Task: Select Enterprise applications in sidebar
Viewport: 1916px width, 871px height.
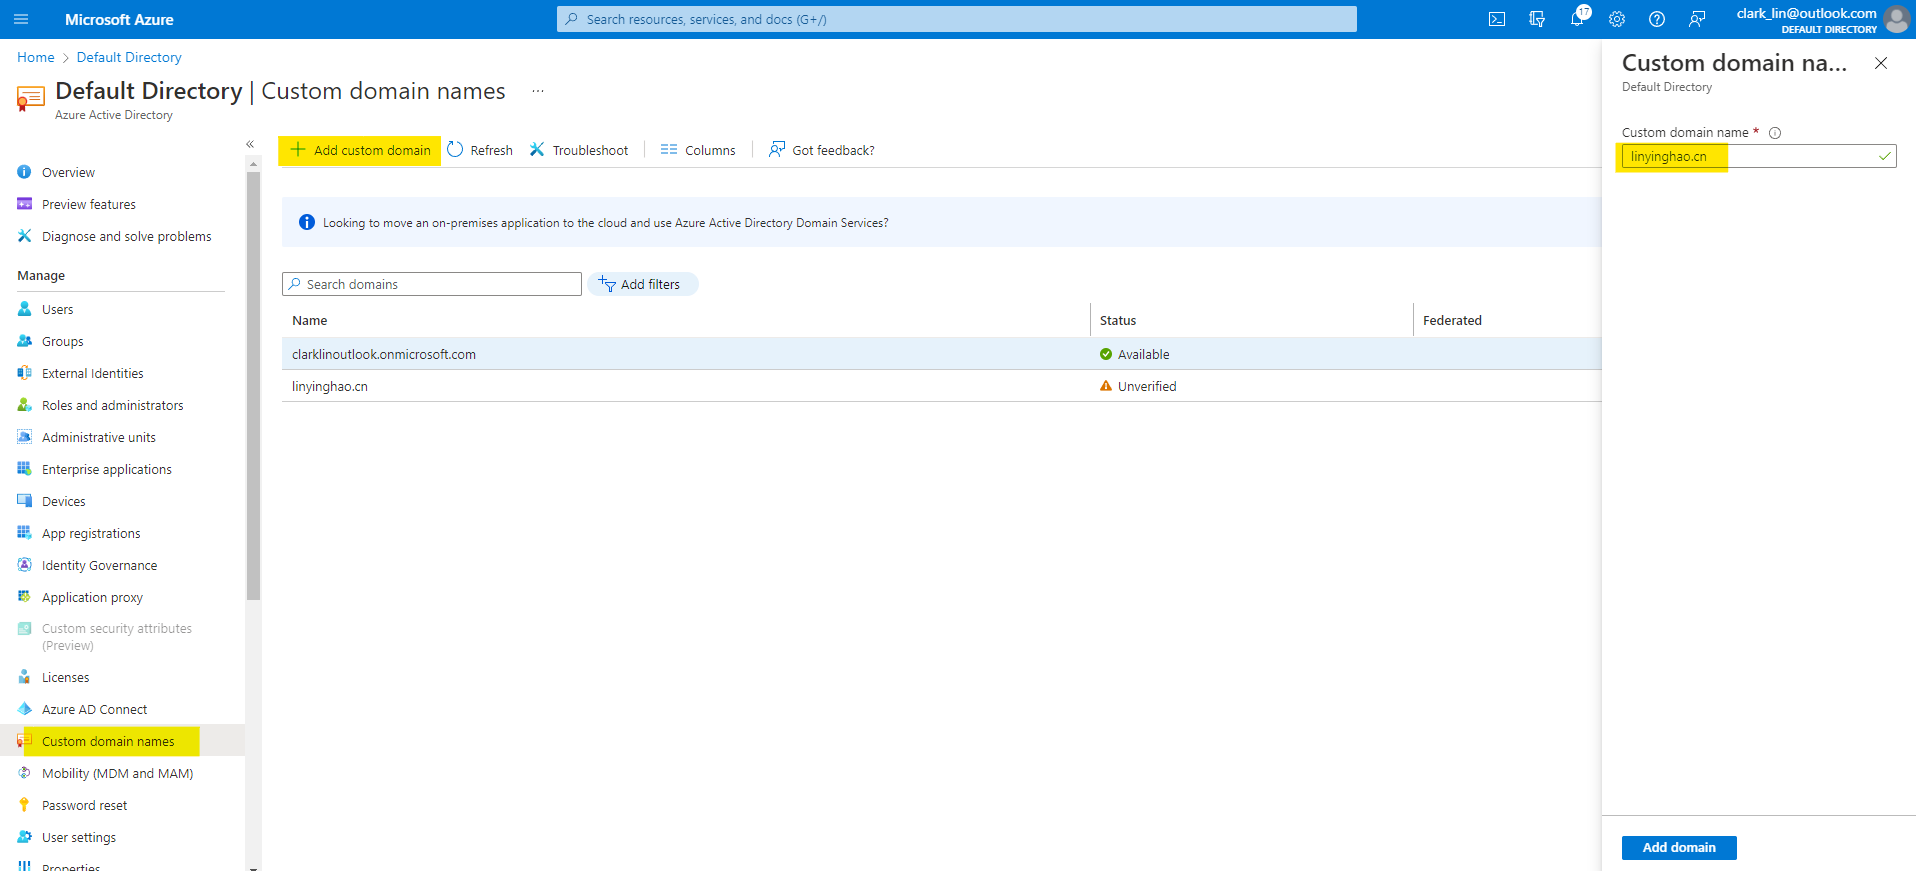Action: [106, 470]
